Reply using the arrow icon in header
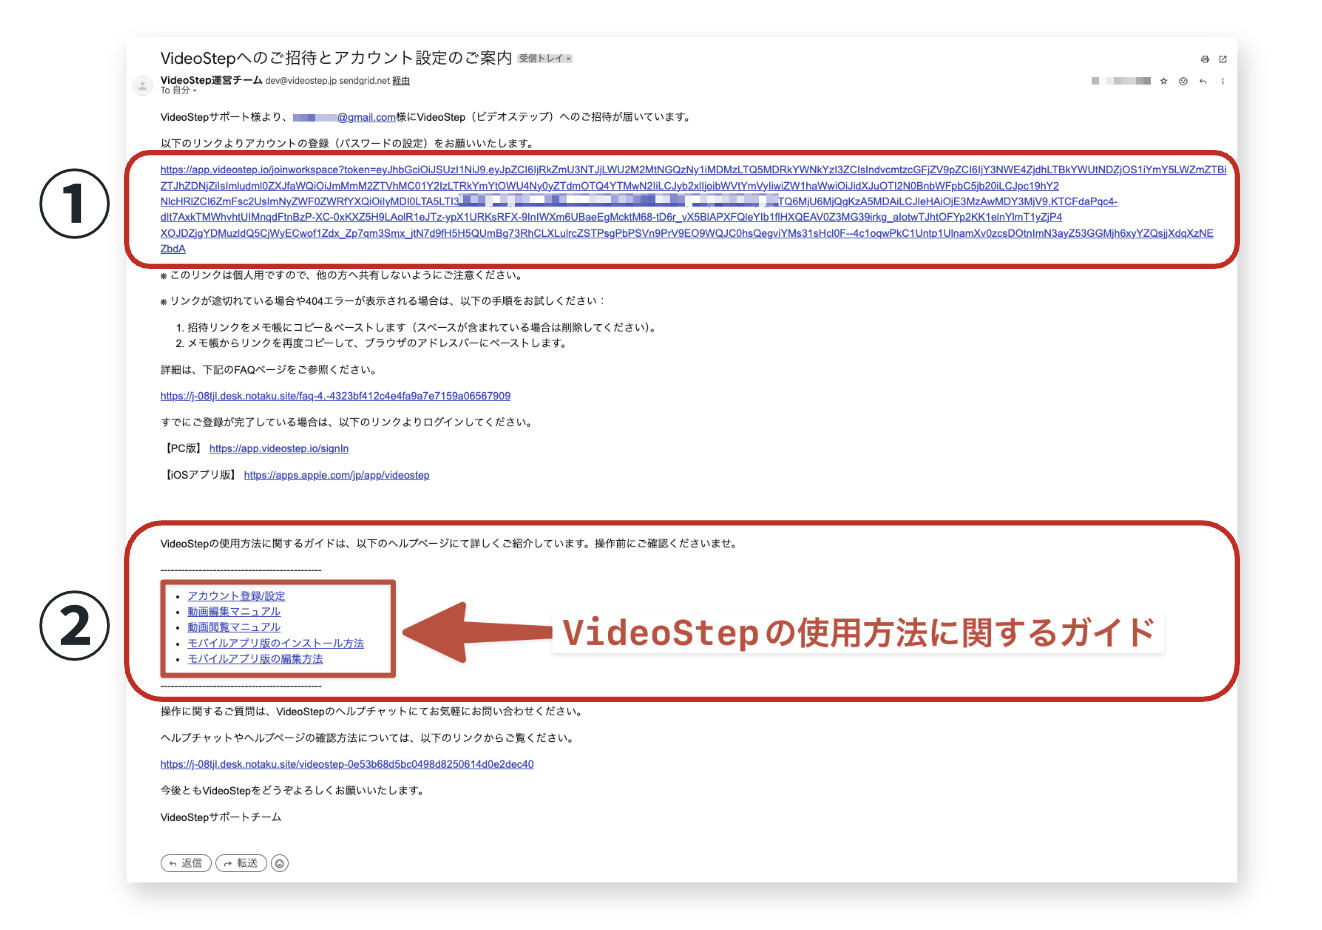This screenshot has height=930, width=1322. click(x=1203, y=81)
